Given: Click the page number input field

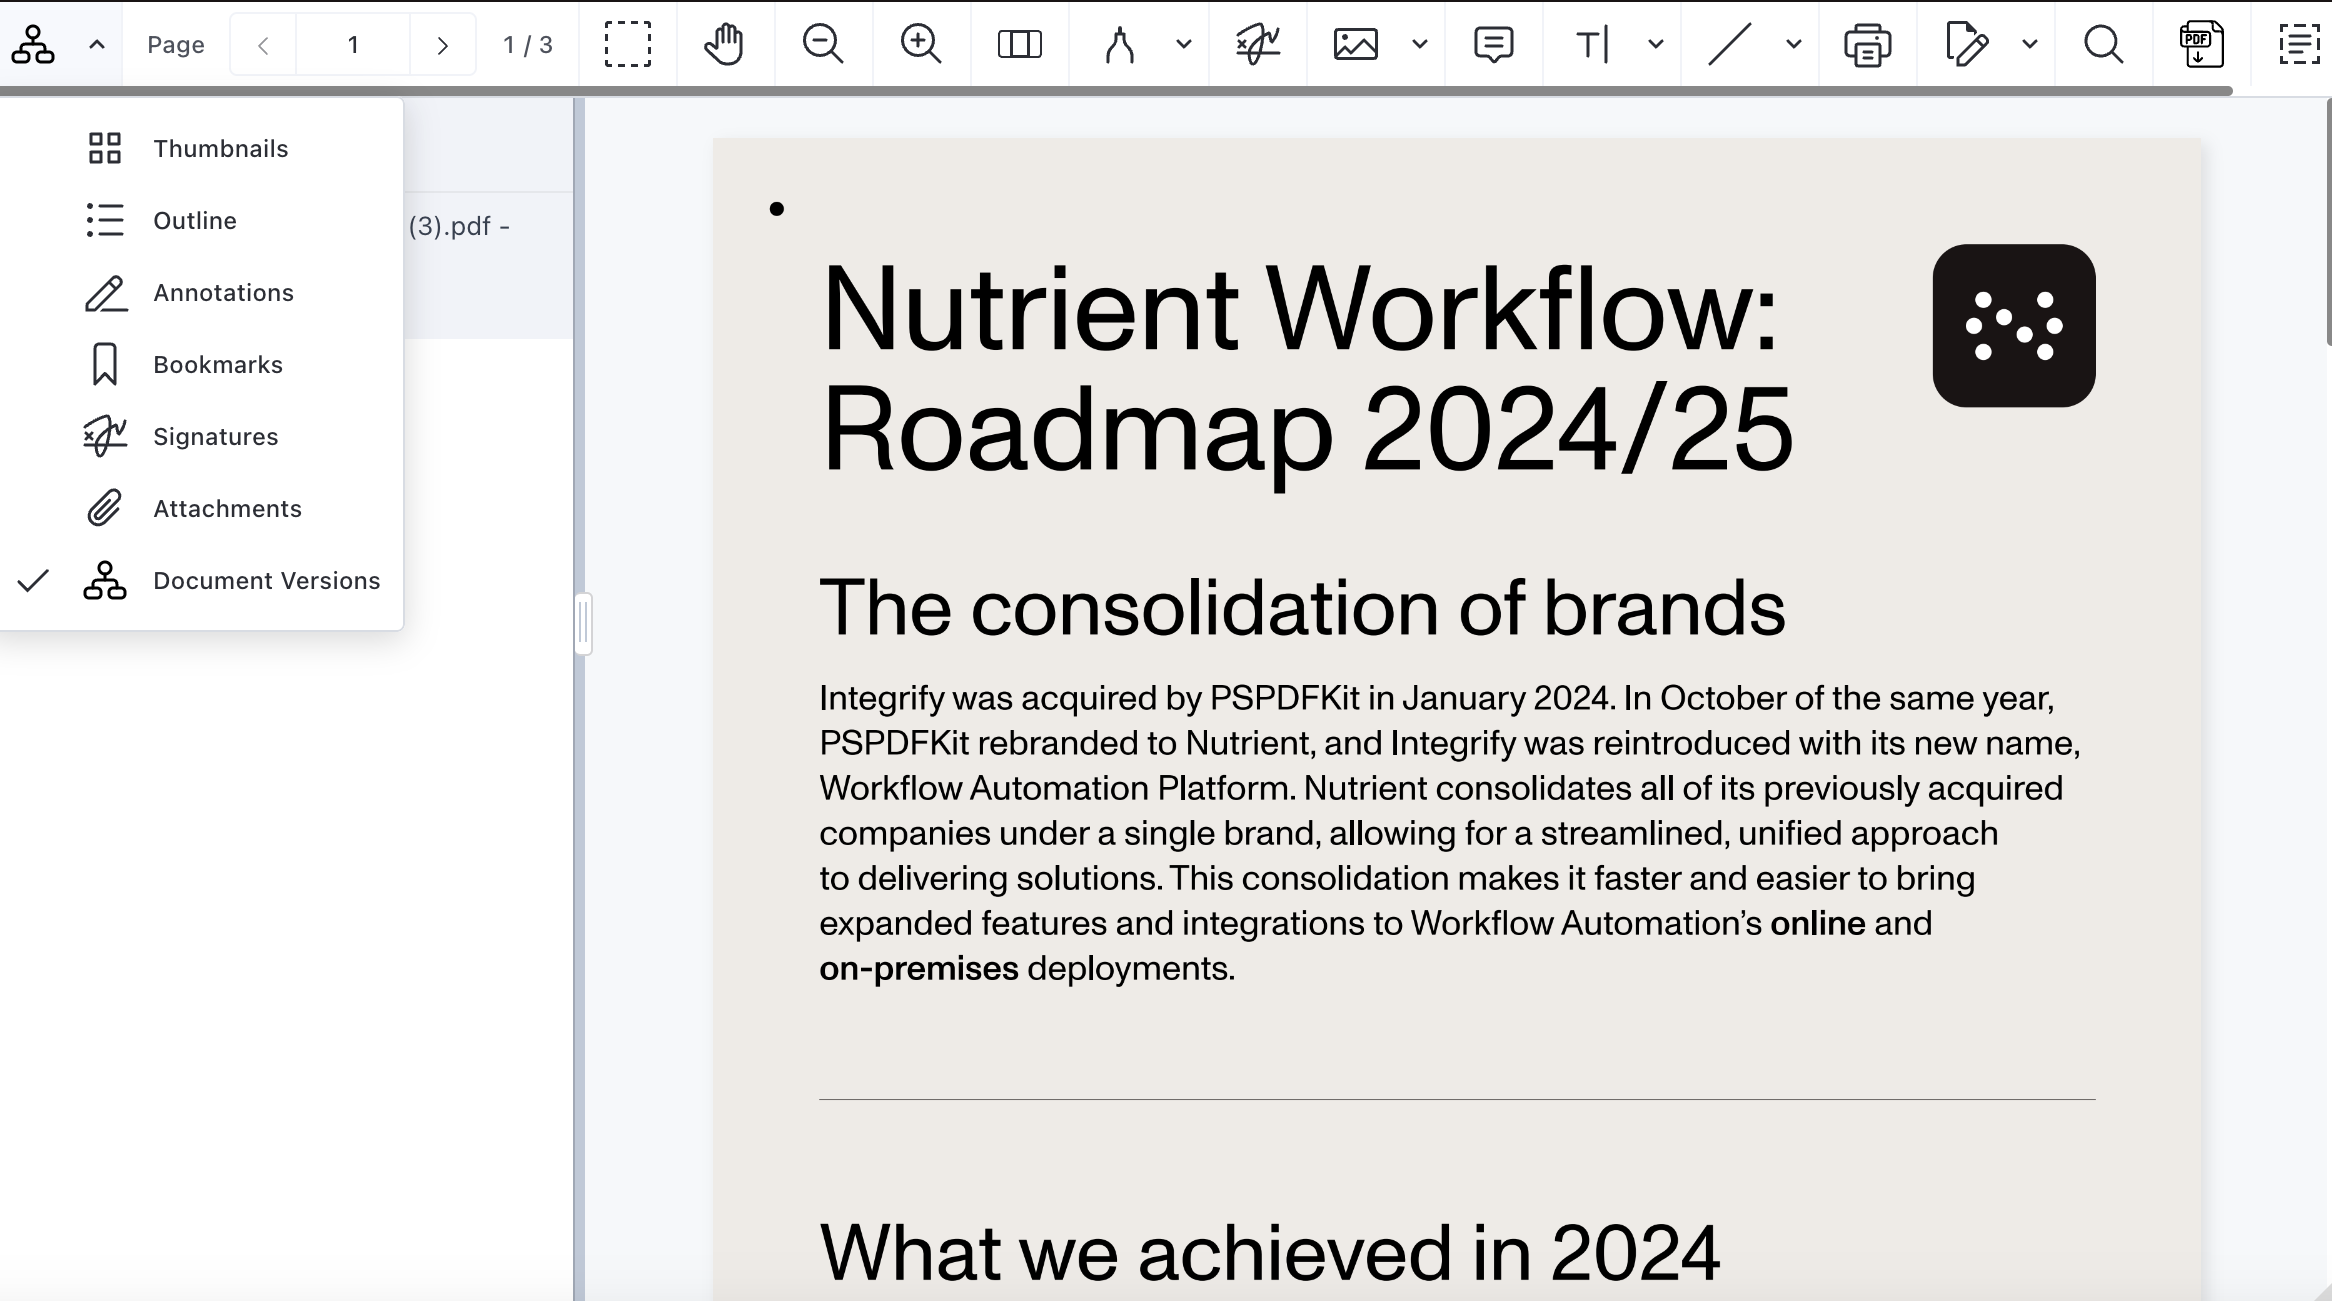Looking at the screenshot, I should tap(352, 45).
